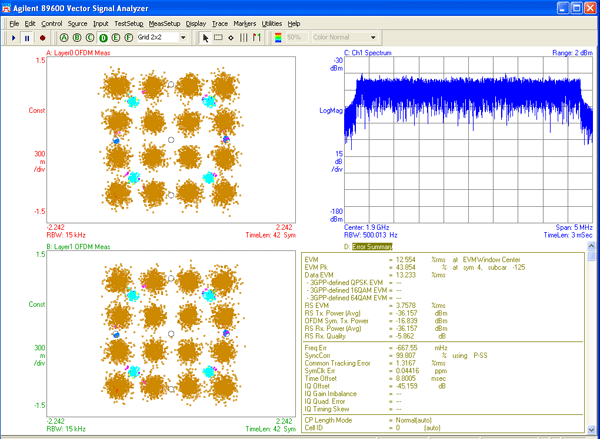Viewport: 600px width, 439px height.
Task: Activate trace D button
Action: [x=103, y=37]
